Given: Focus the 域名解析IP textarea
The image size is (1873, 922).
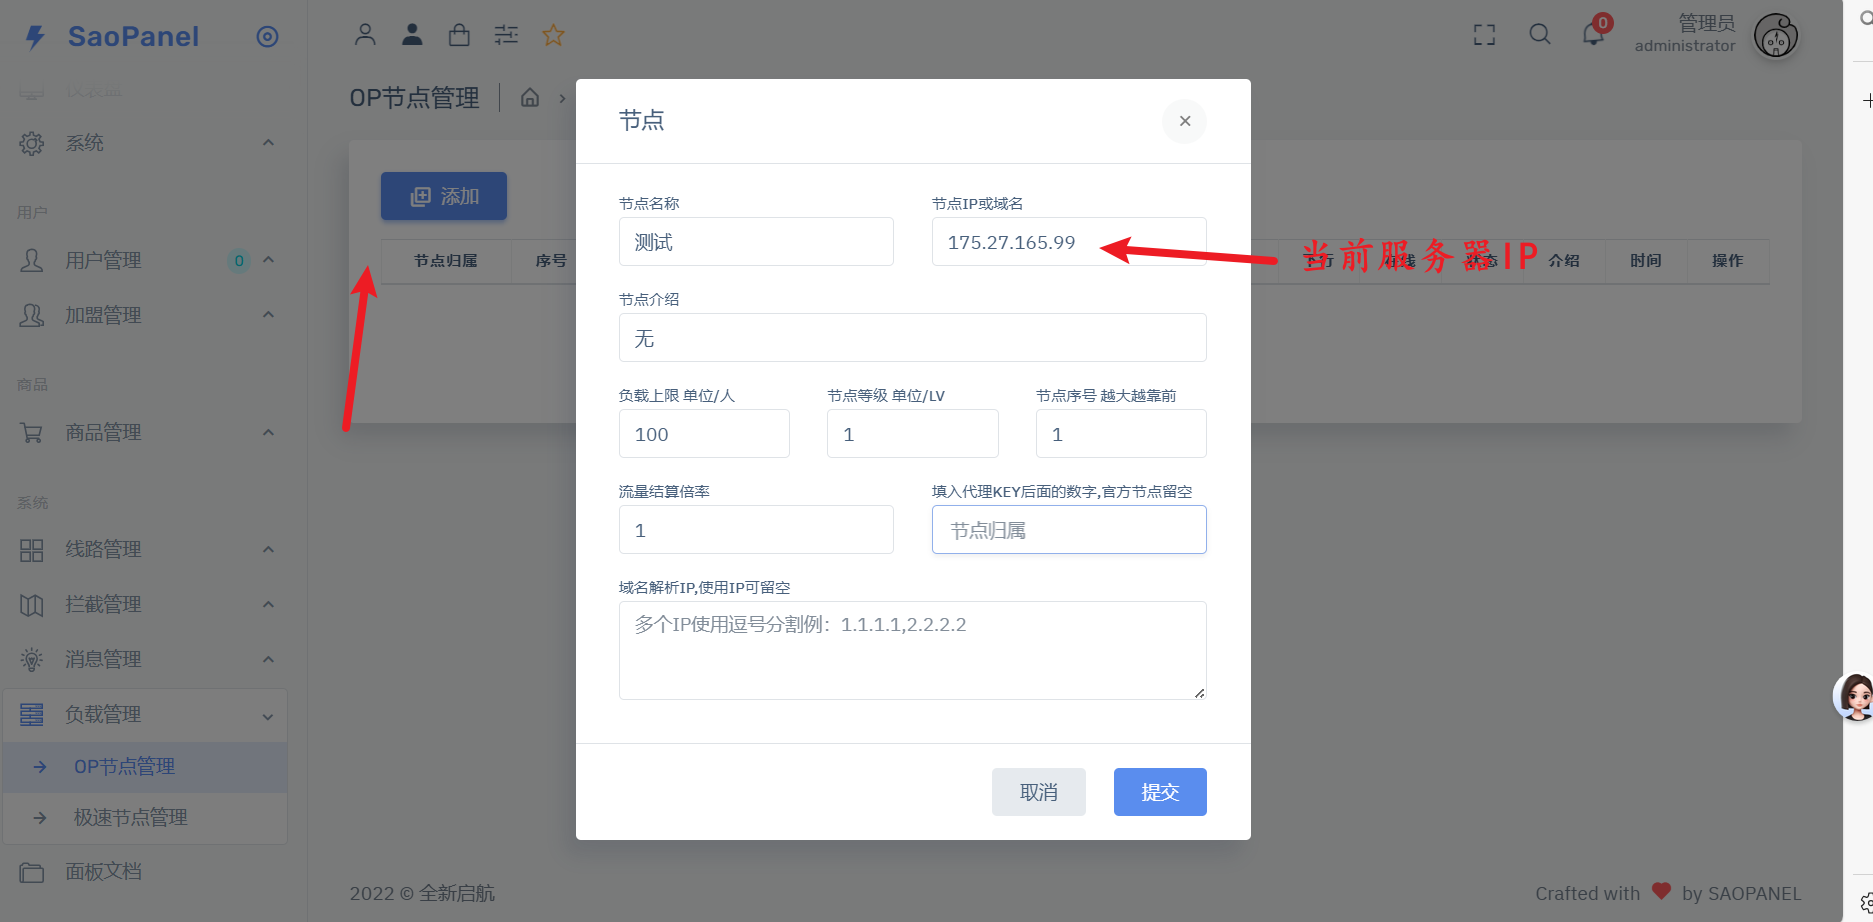Looking at the screenshot, I should pos(911,650).
